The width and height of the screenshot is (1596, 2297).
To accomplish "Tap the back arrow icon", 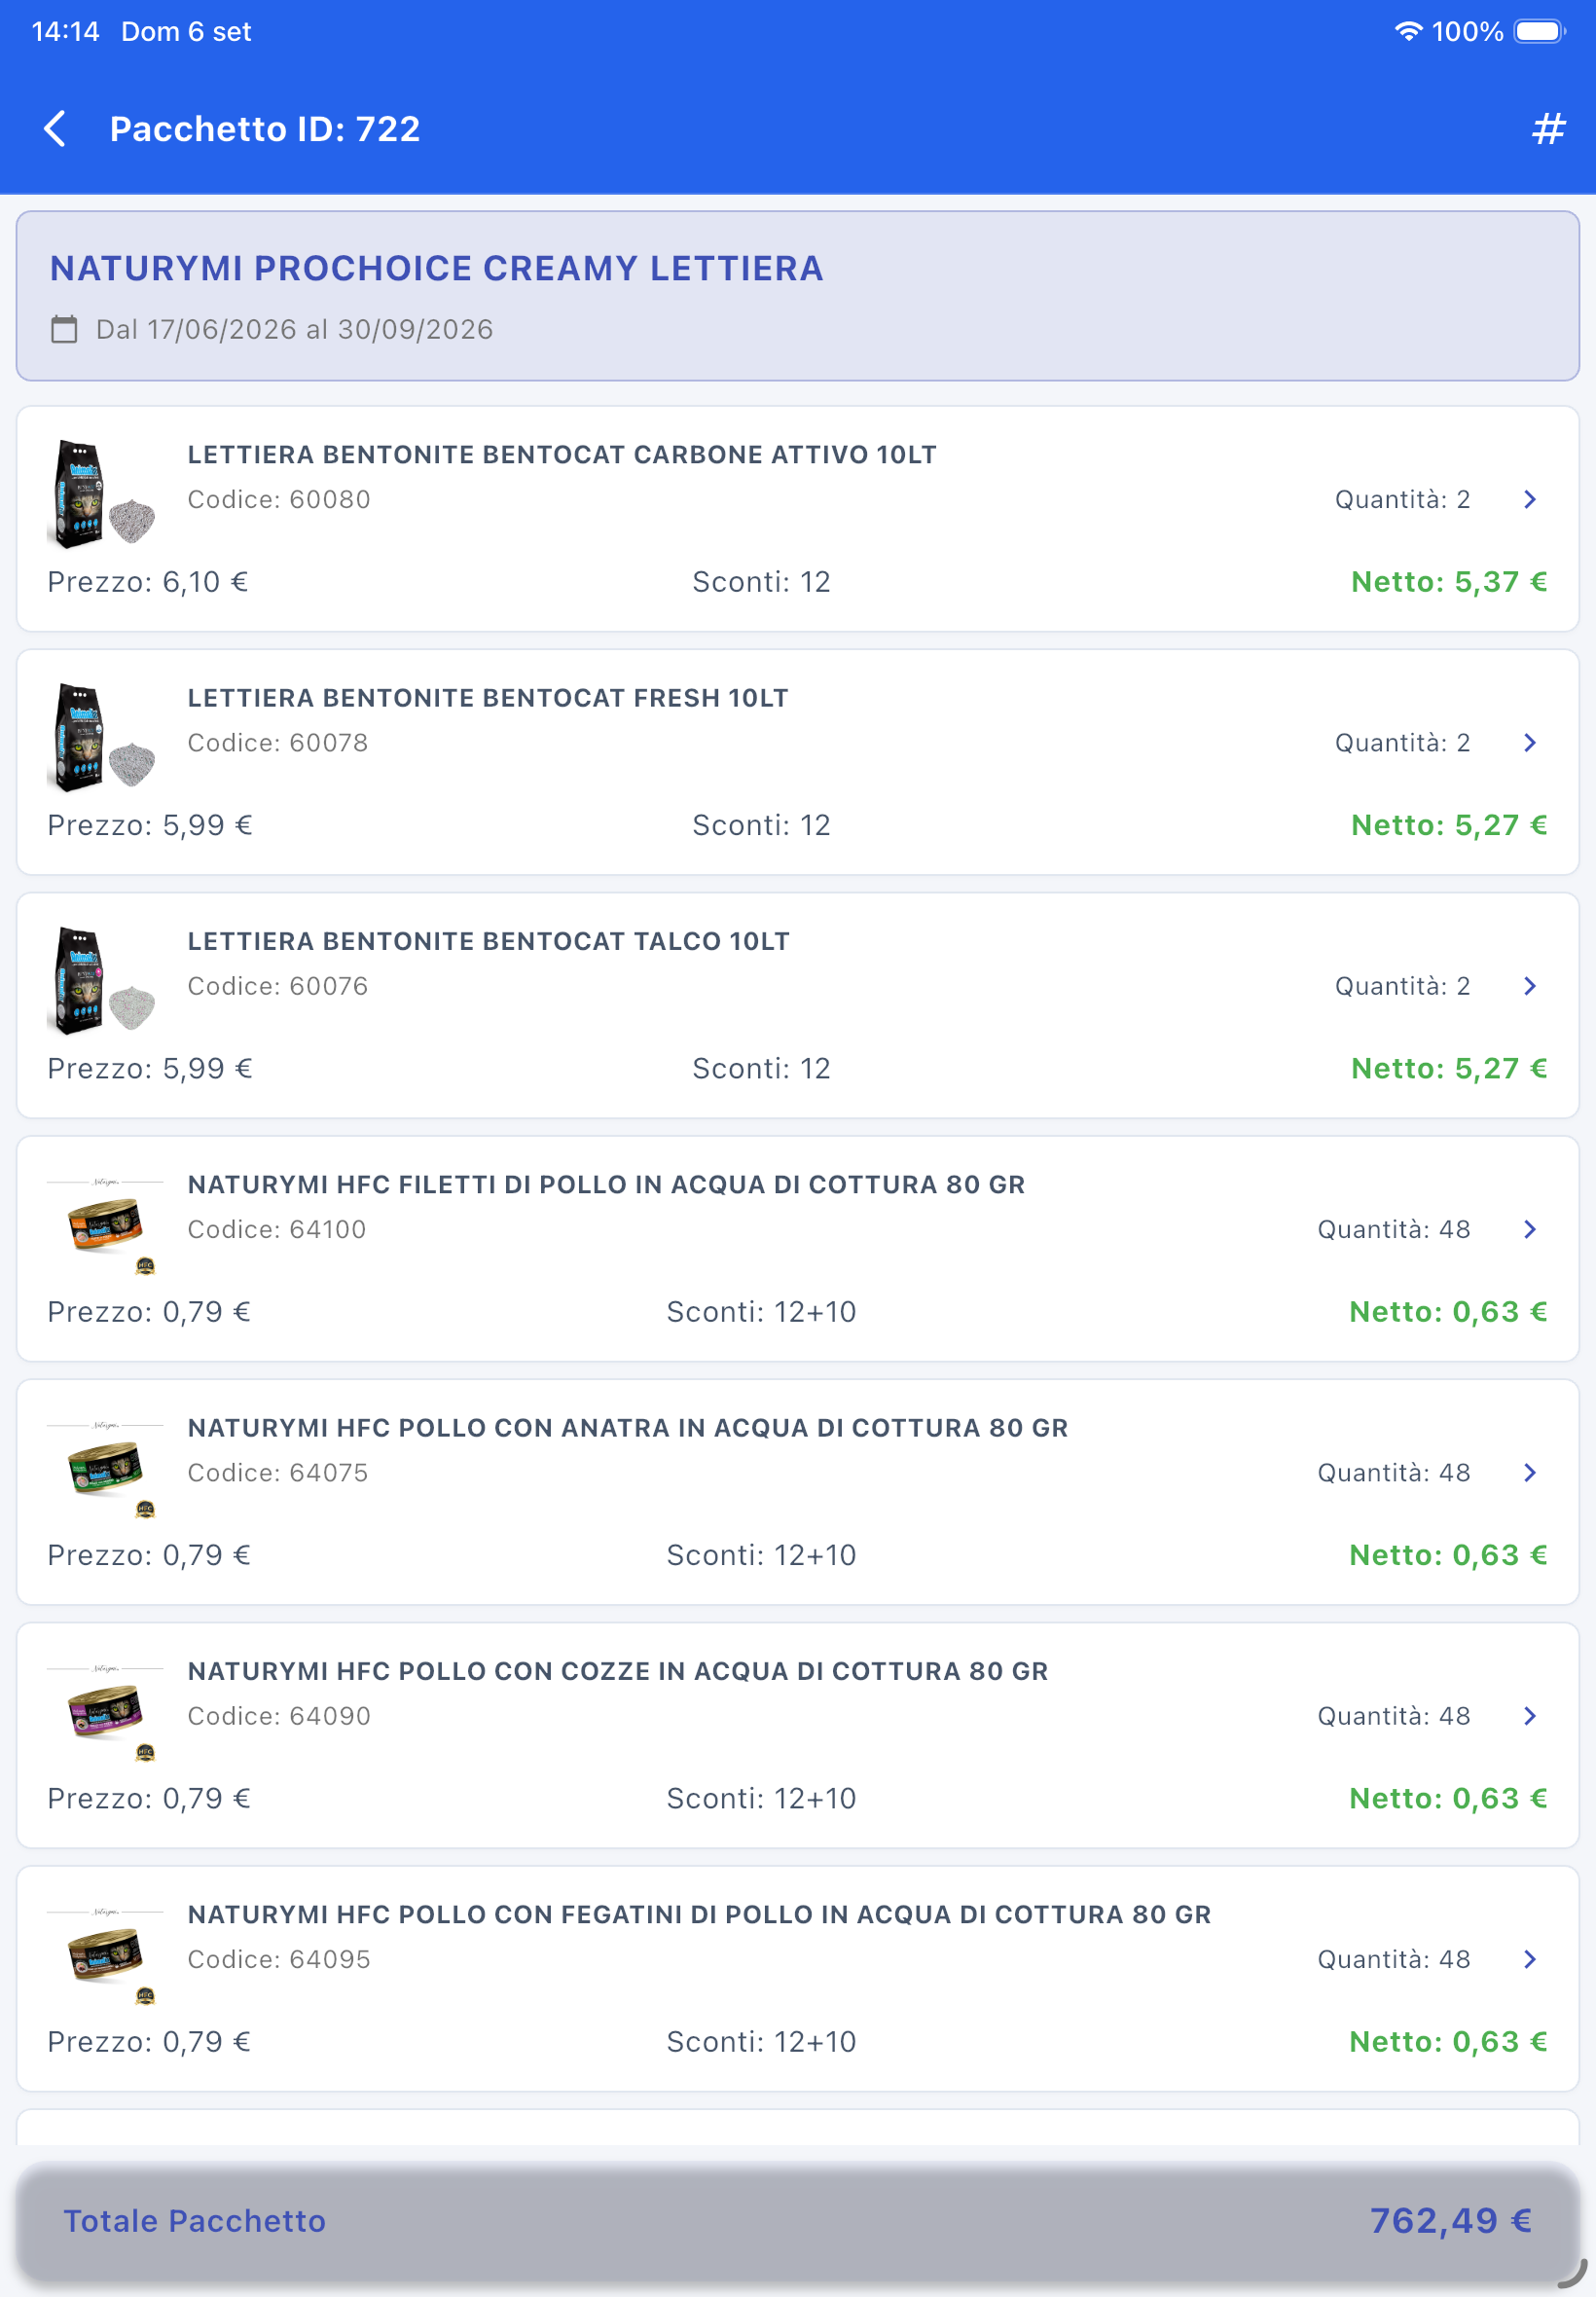I will pos(55,129).
